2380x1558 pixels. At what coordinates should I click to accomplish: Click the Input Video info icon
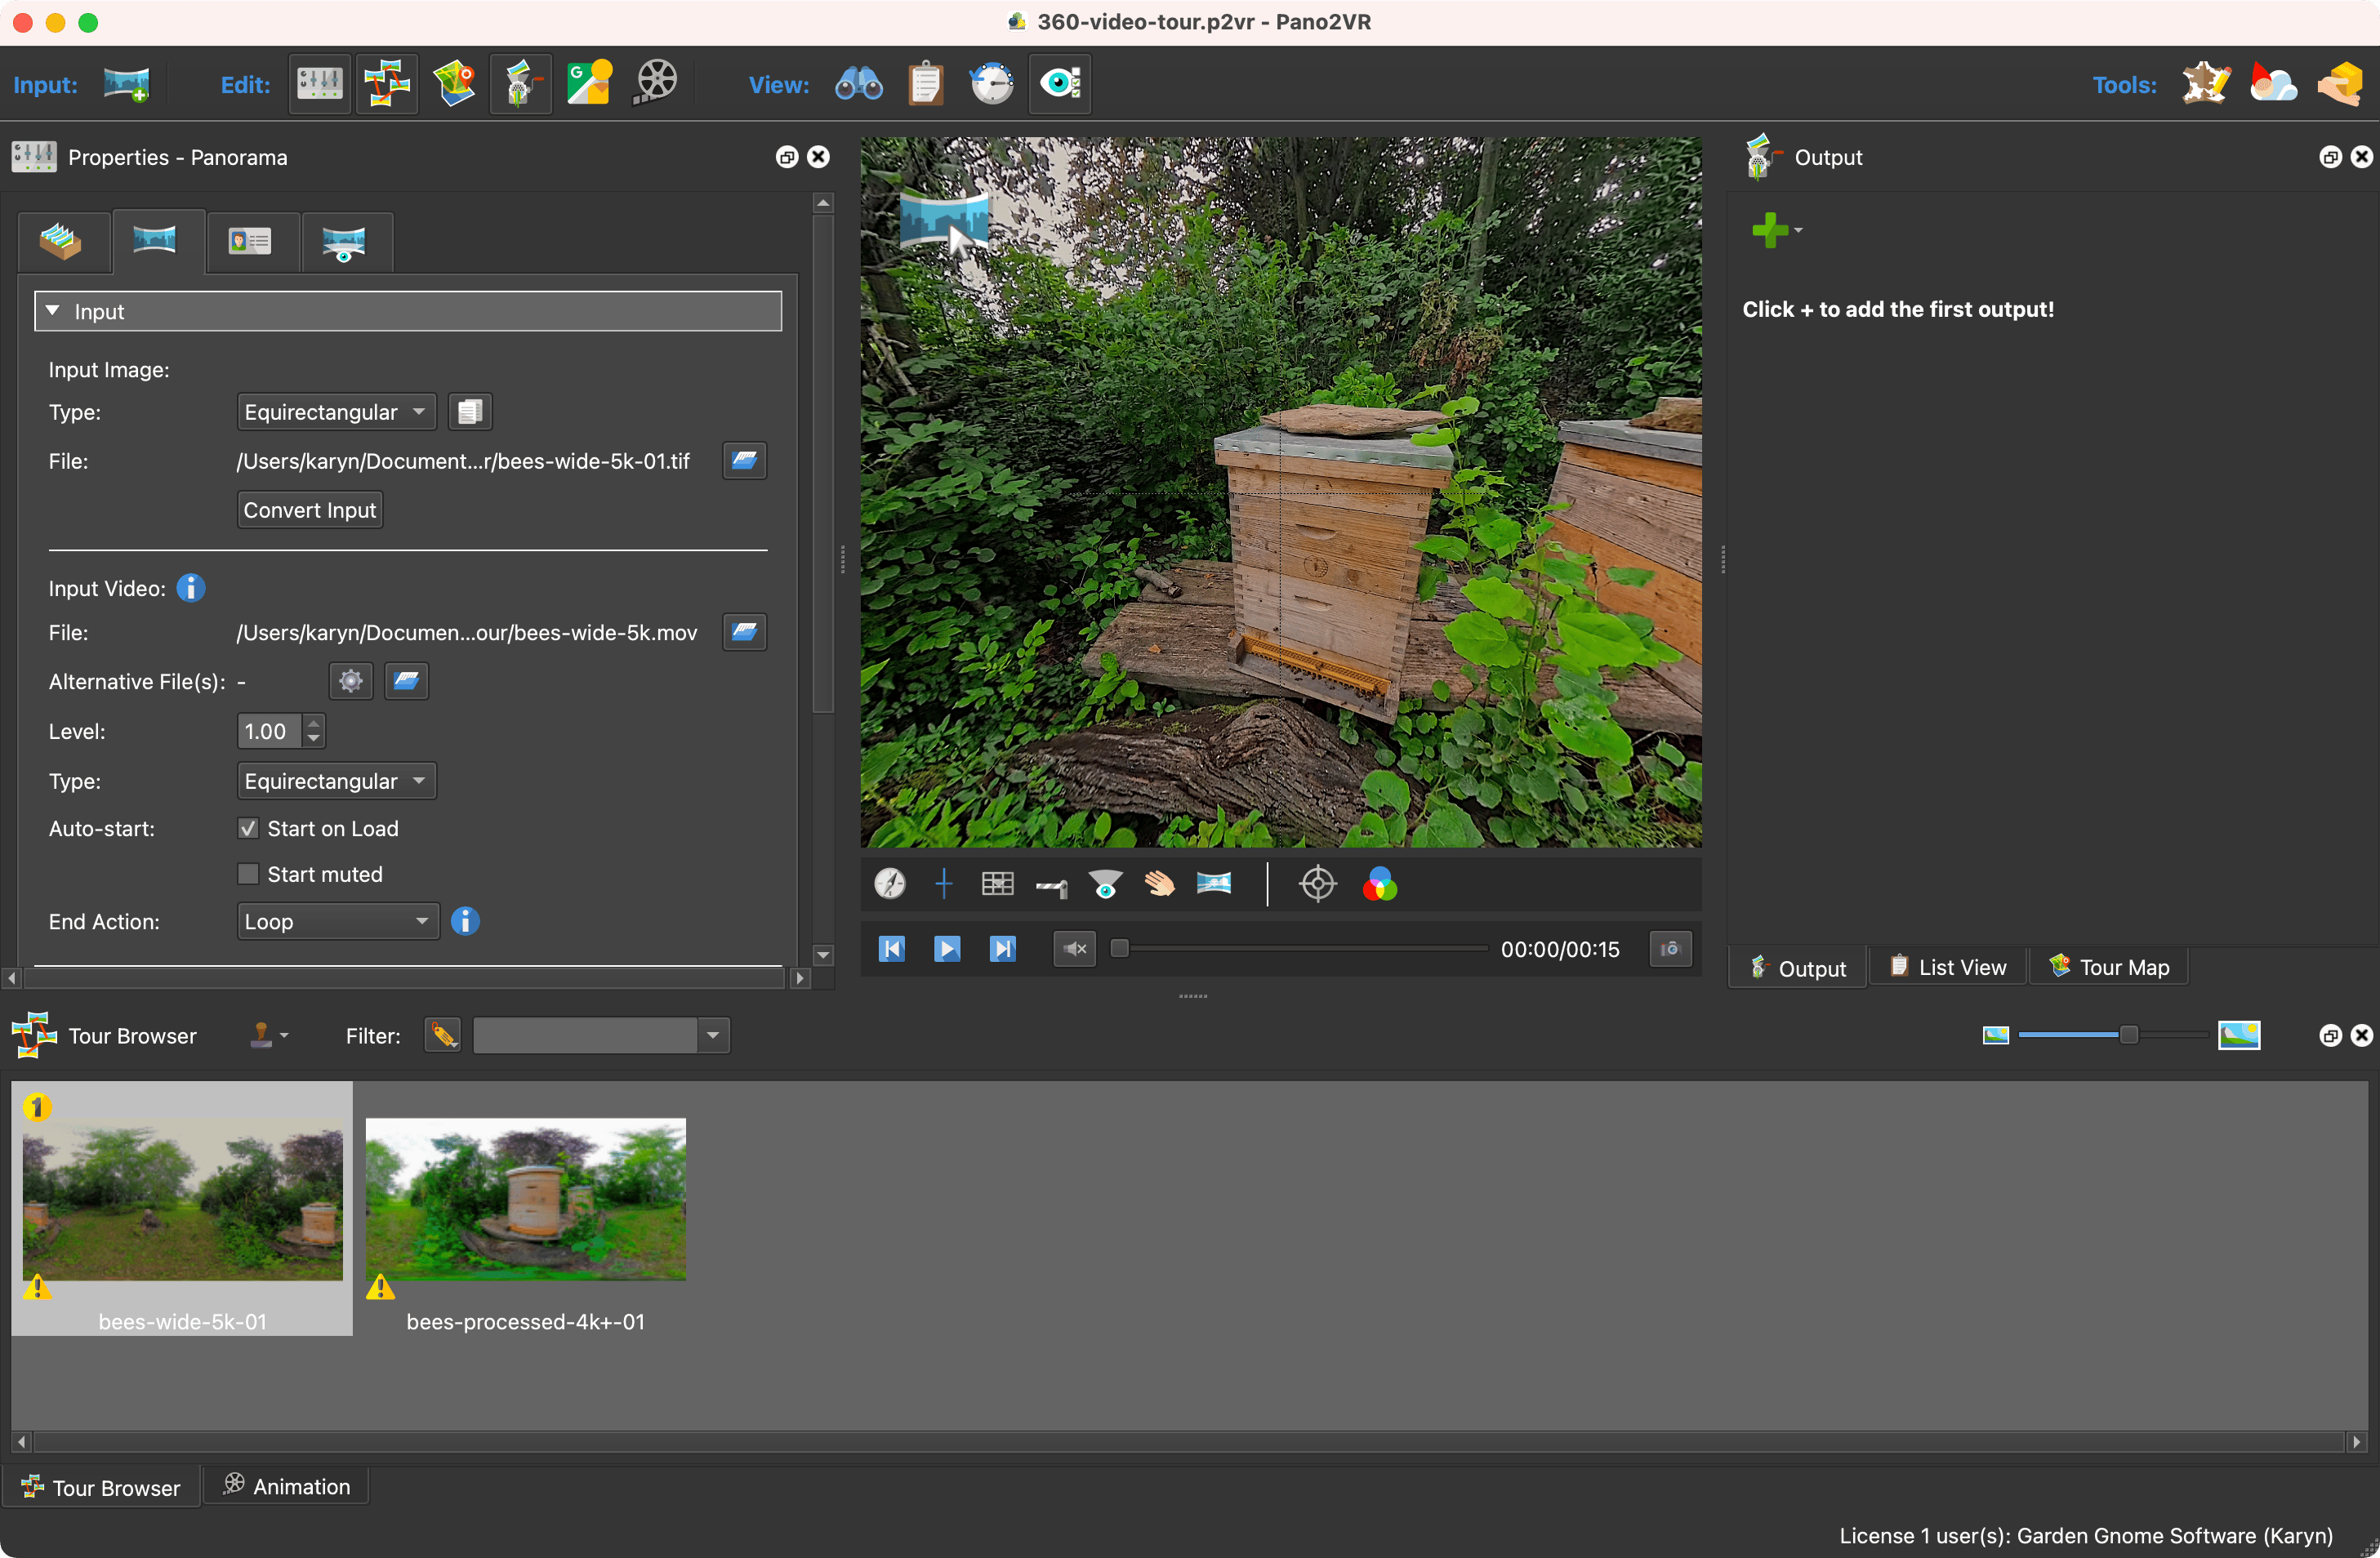click(191, 588)
